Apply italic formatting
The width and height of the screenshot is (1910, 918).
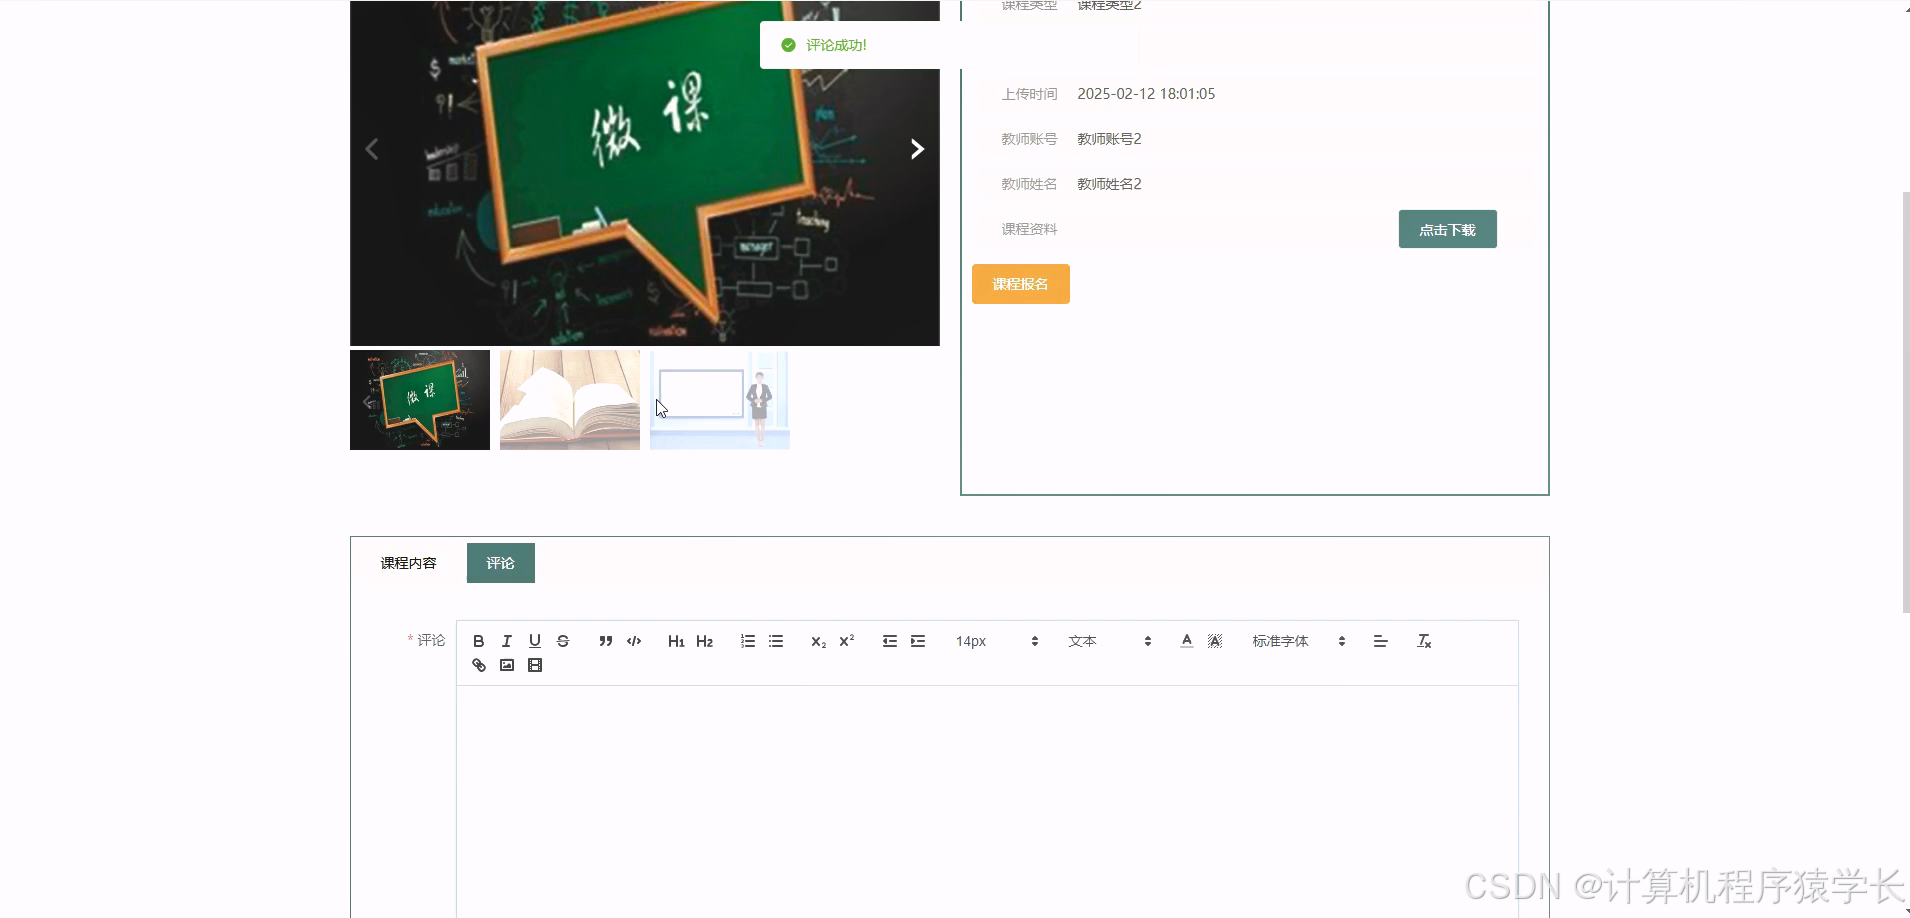coord(507,641)
